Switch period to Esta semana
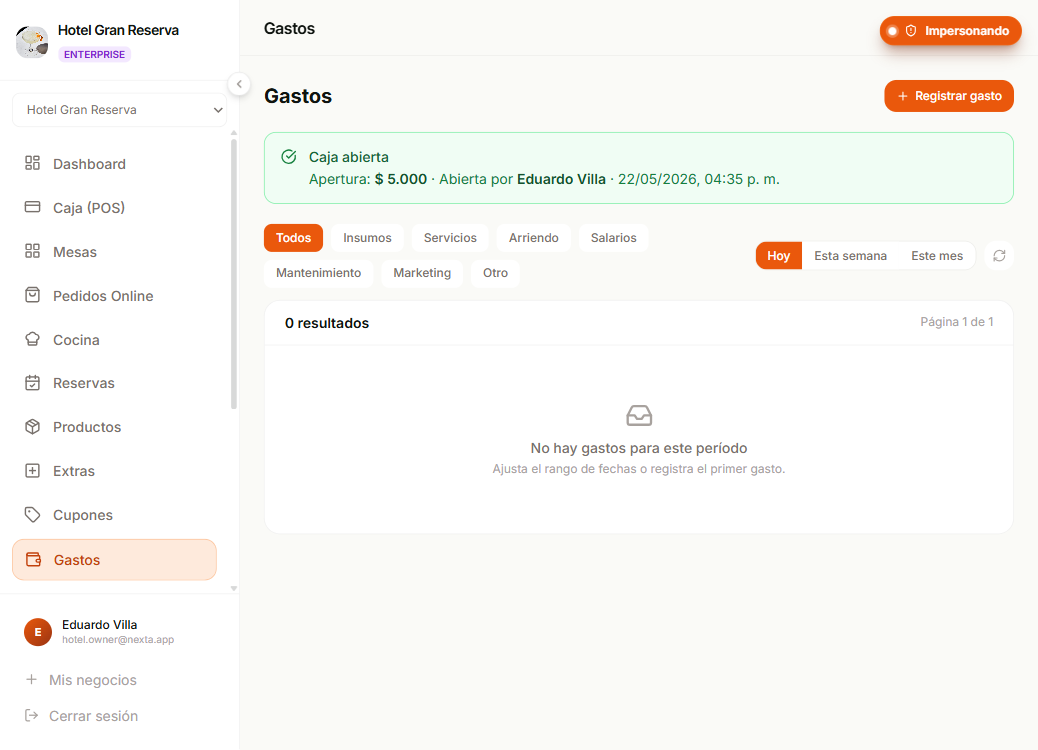 click(x=850, y=256)
